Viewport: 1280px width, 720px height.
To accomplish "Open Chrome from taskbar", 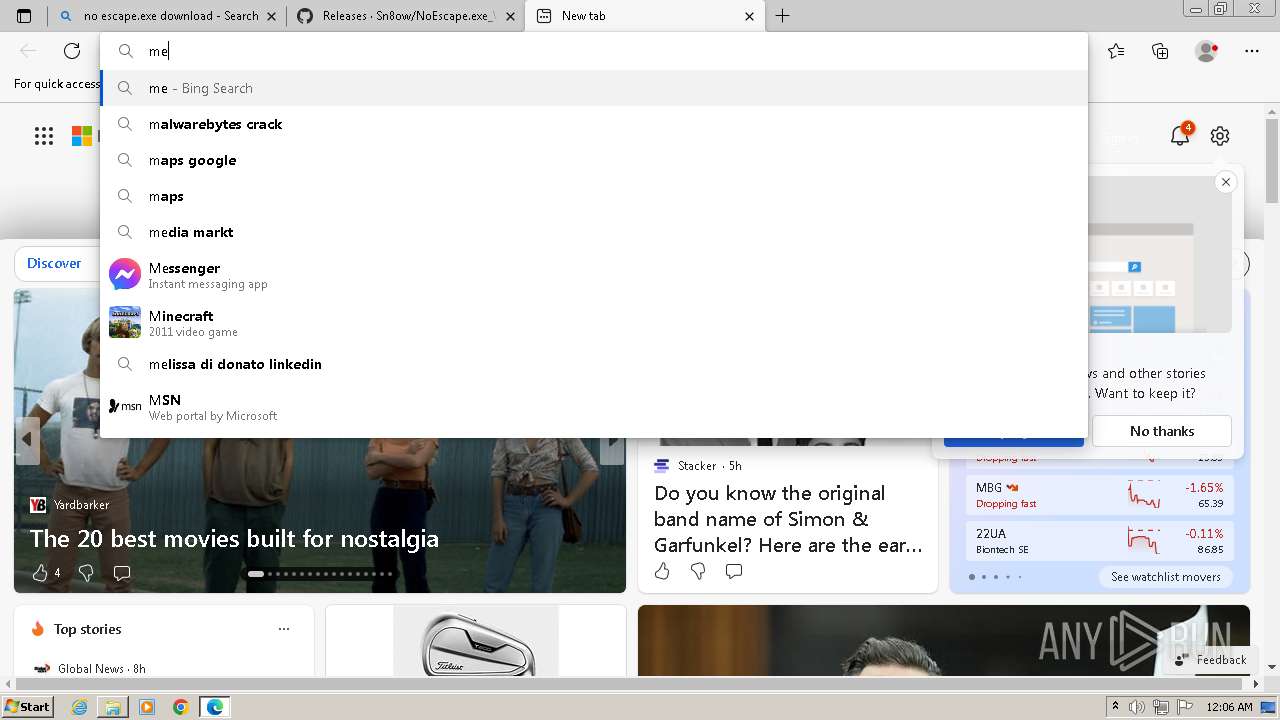I will coord(181,707).
